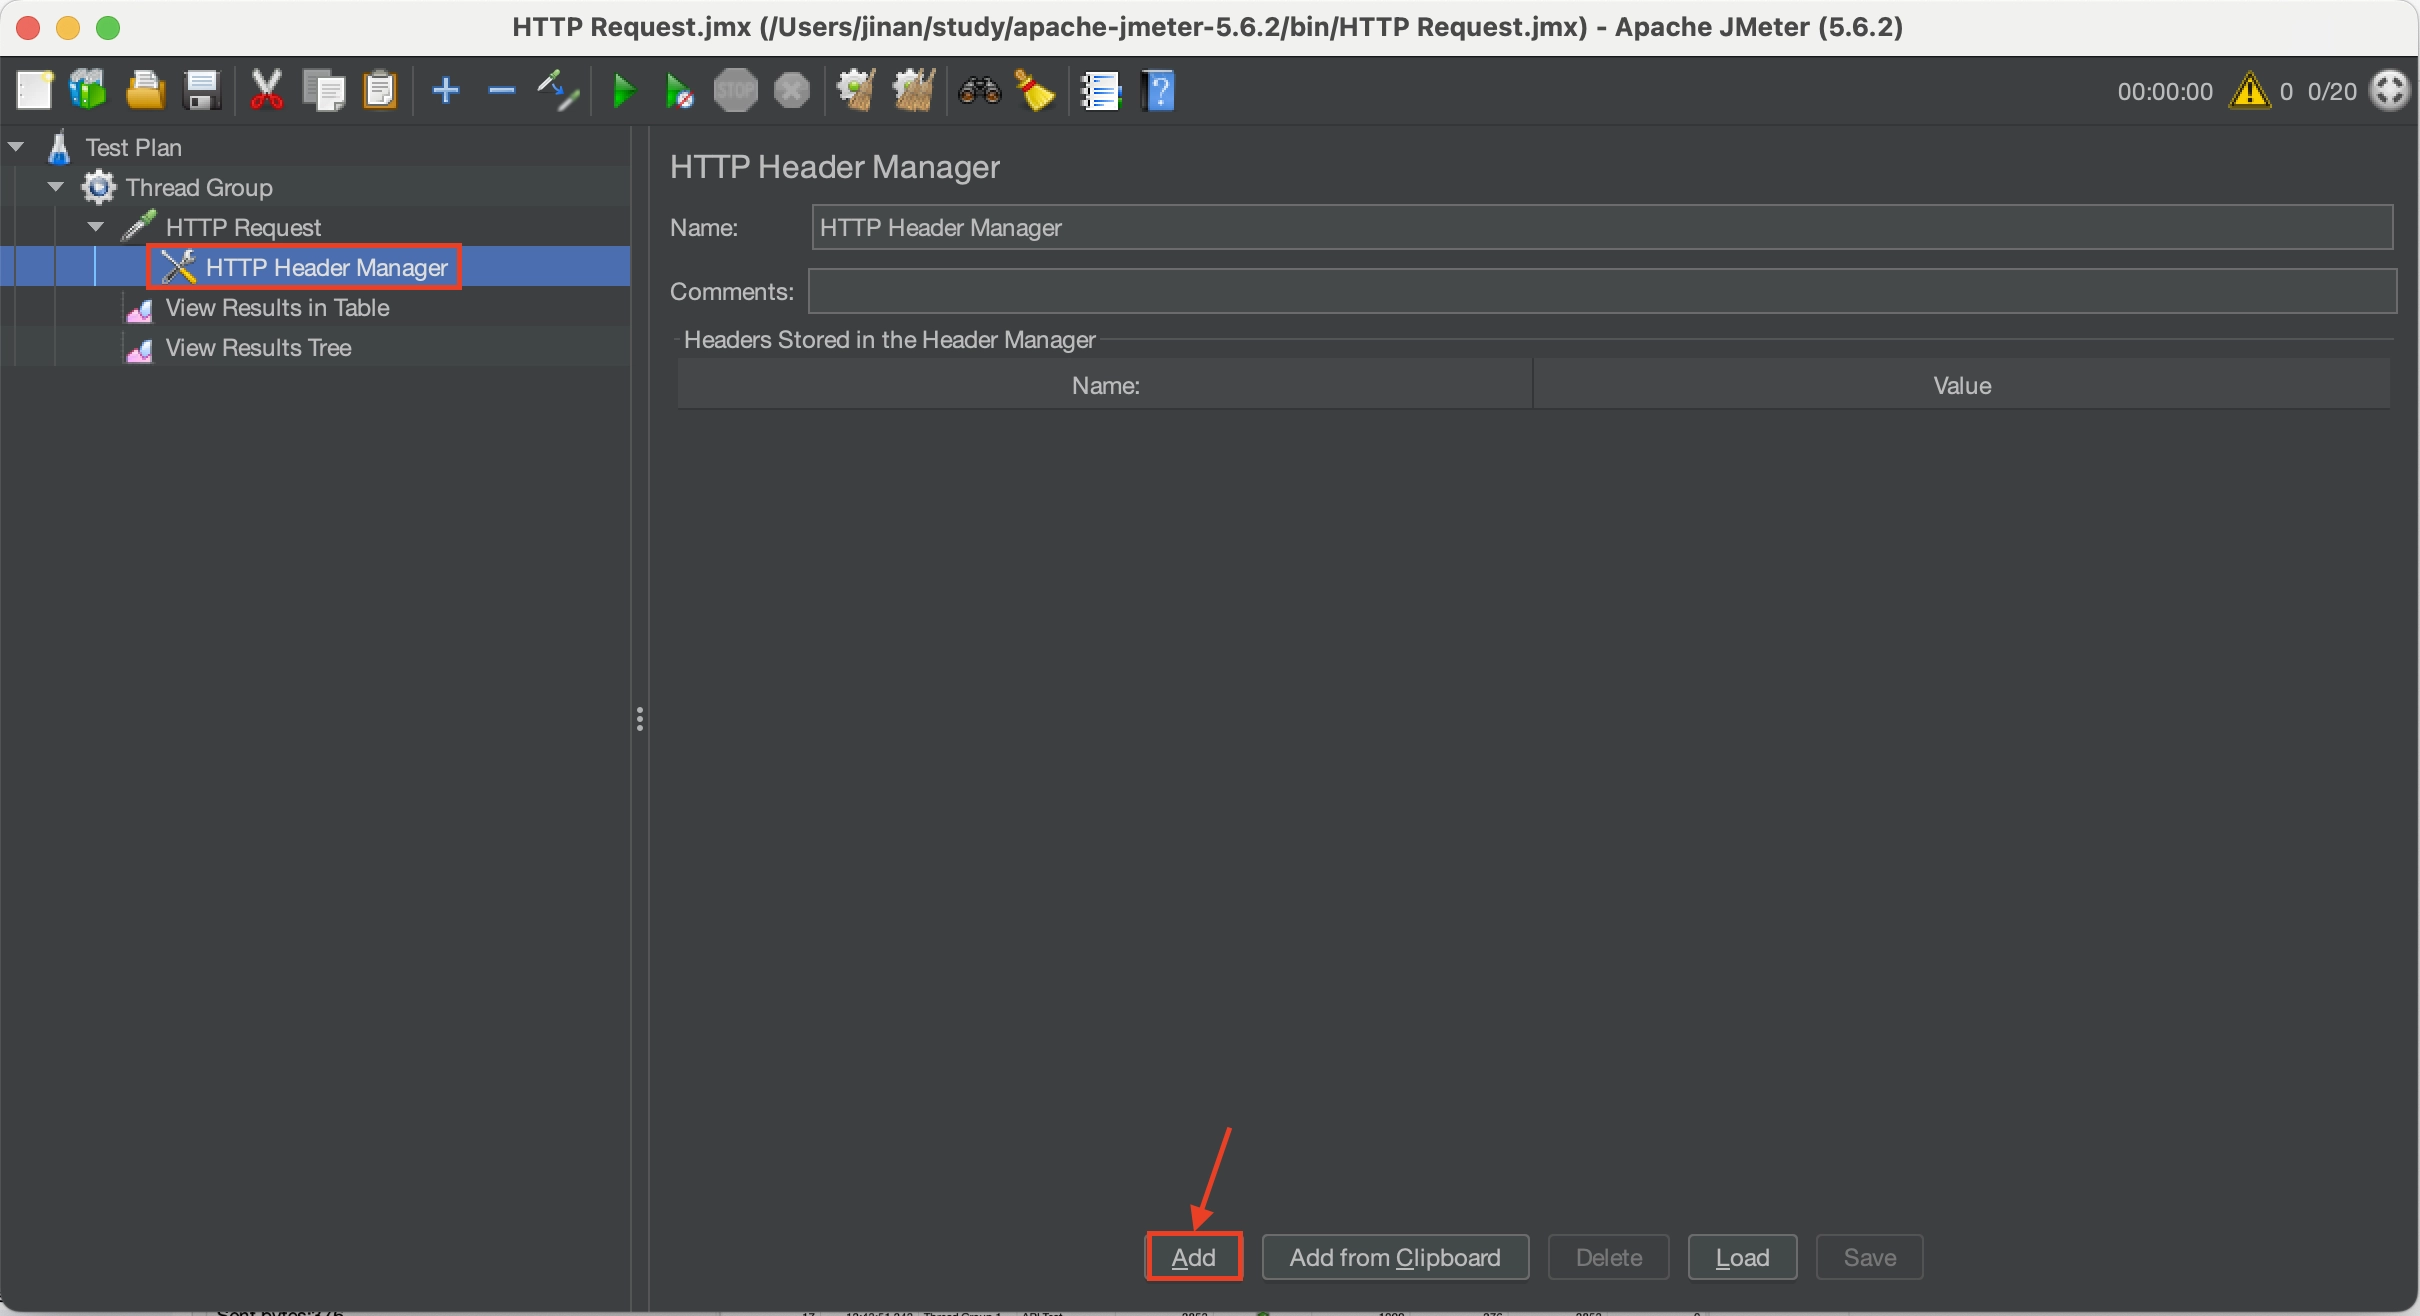Click the Add from Clipboard button
Viewport: 2420px width, 1316px height.
(x=1394, y=1257)
